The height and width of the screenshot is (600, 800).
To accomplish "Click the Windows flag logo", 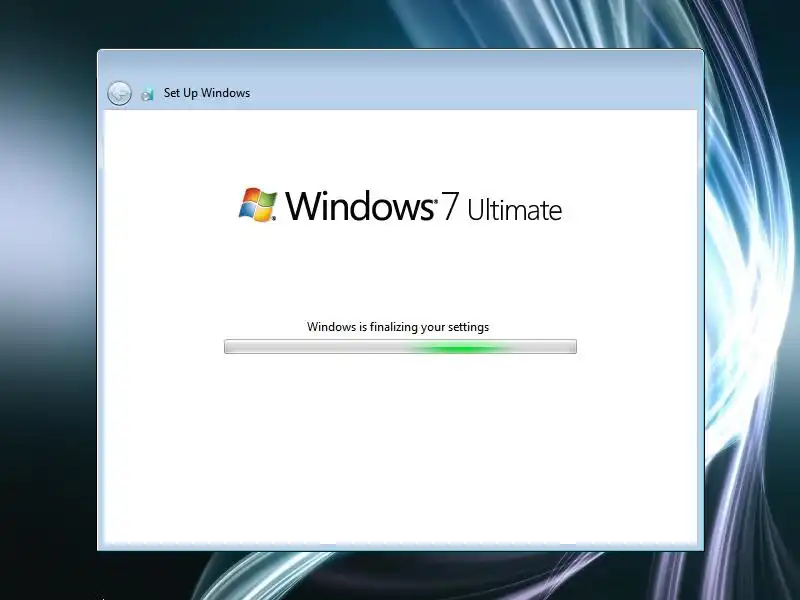I will 258,205.
